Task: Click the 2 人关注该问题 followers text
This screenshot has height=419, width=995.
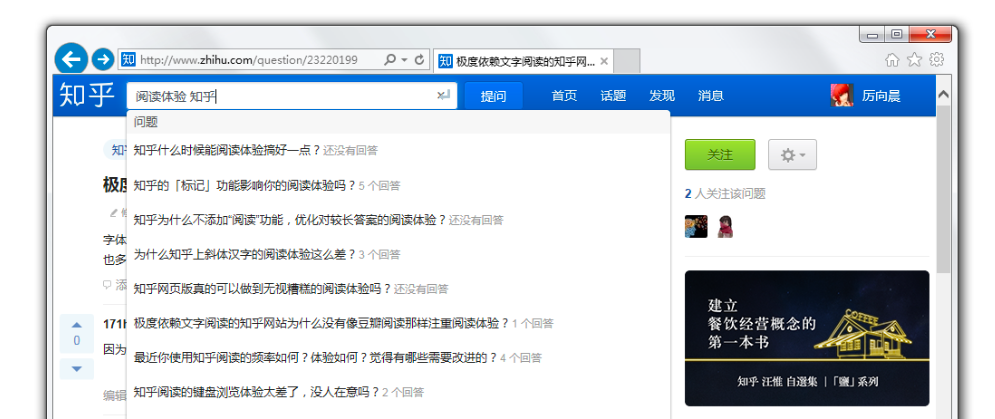Action: point(725,194)
